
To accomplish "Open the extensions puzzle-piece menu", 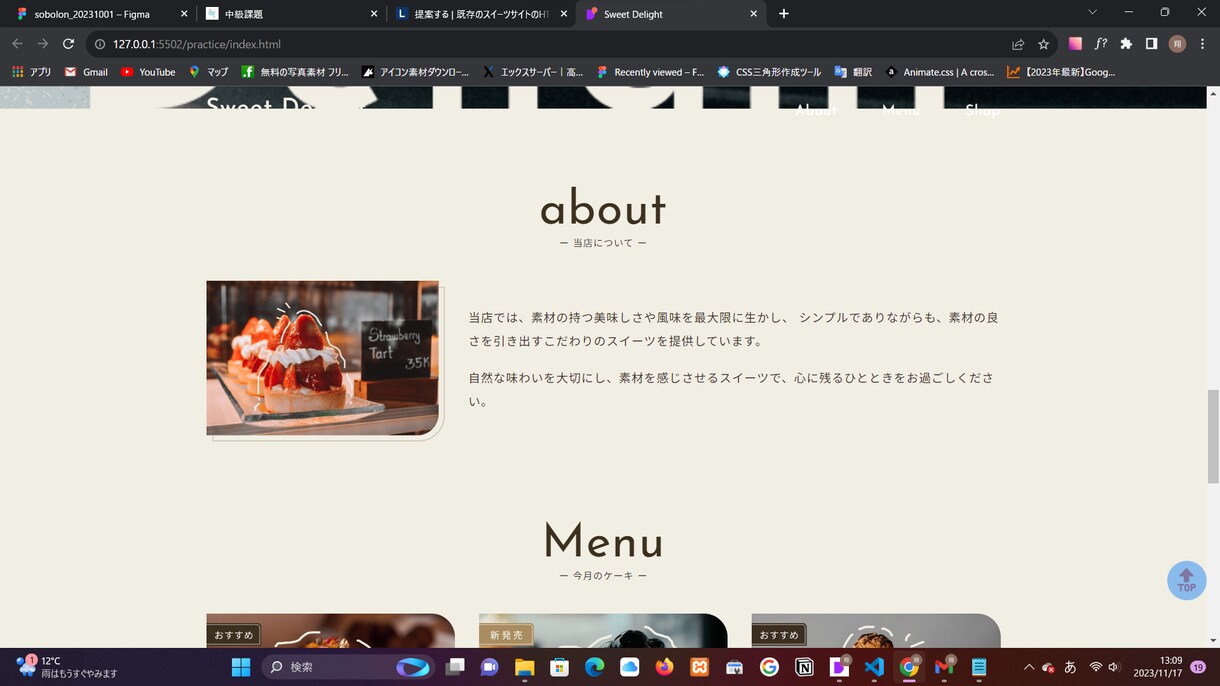I will coord(1126,44).
